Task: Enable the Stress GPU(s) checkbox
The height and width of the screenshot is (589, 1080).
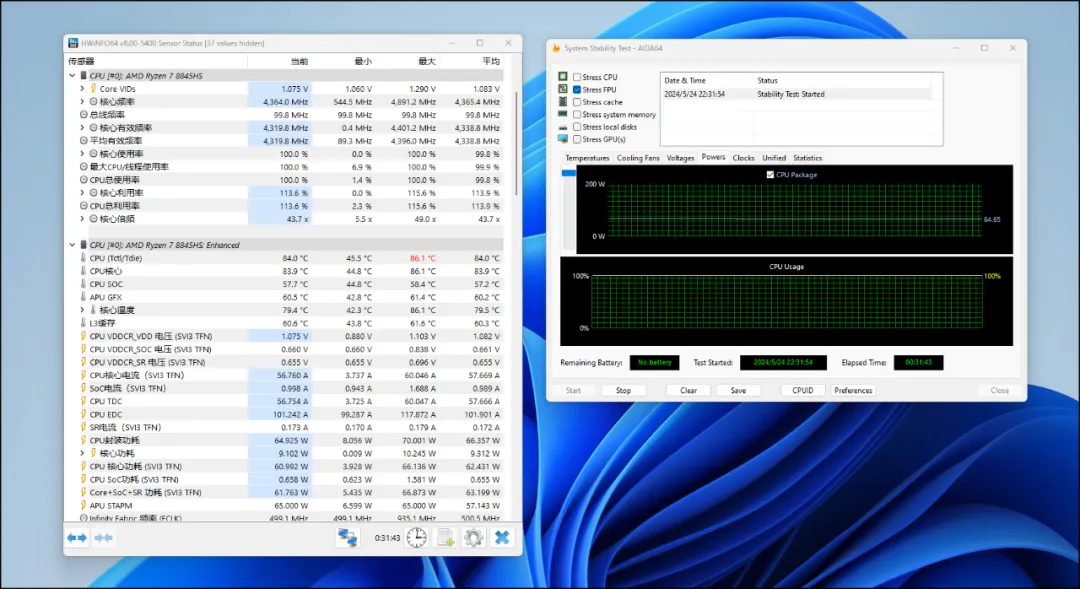Action: (577, 139)
